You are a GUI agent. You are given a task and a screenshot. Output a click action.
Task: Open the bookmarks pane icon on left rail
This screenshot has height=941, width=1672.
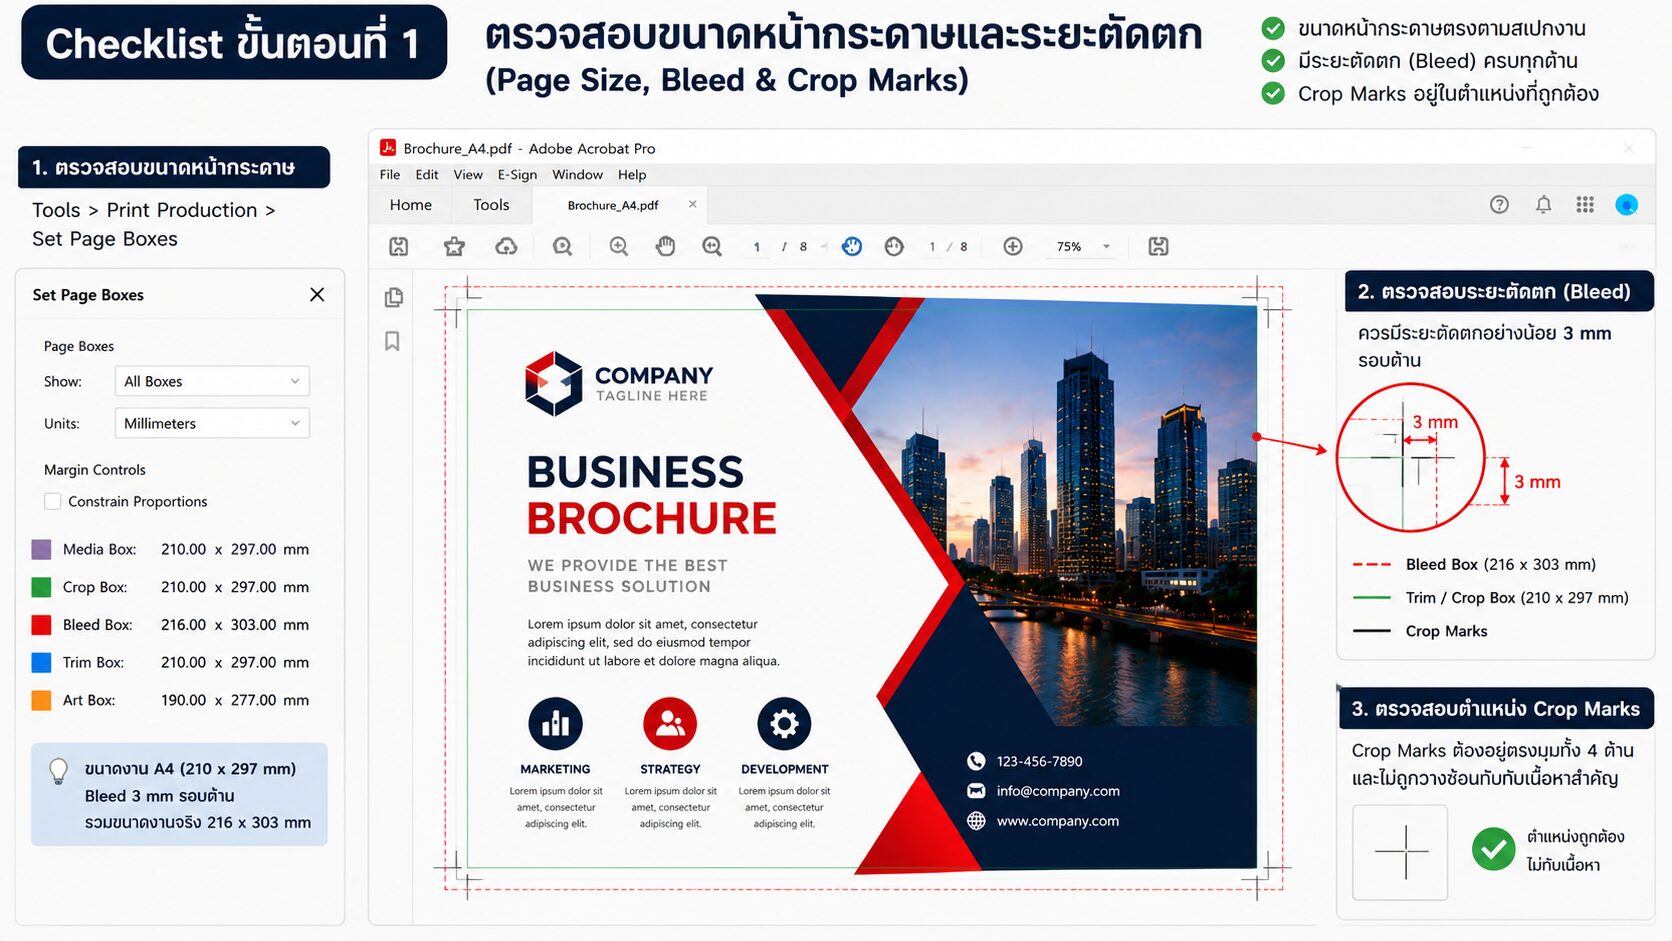click(392, 341)
